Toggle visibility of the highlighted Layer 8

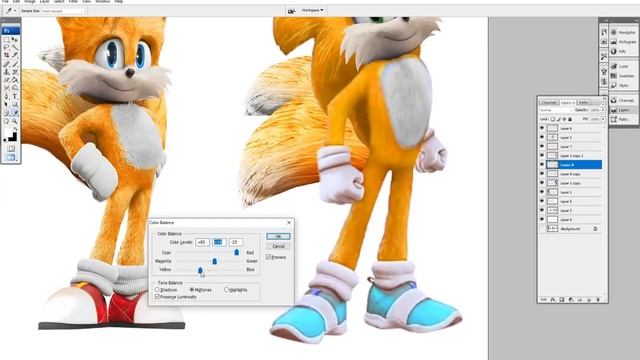tap(542, 164)
